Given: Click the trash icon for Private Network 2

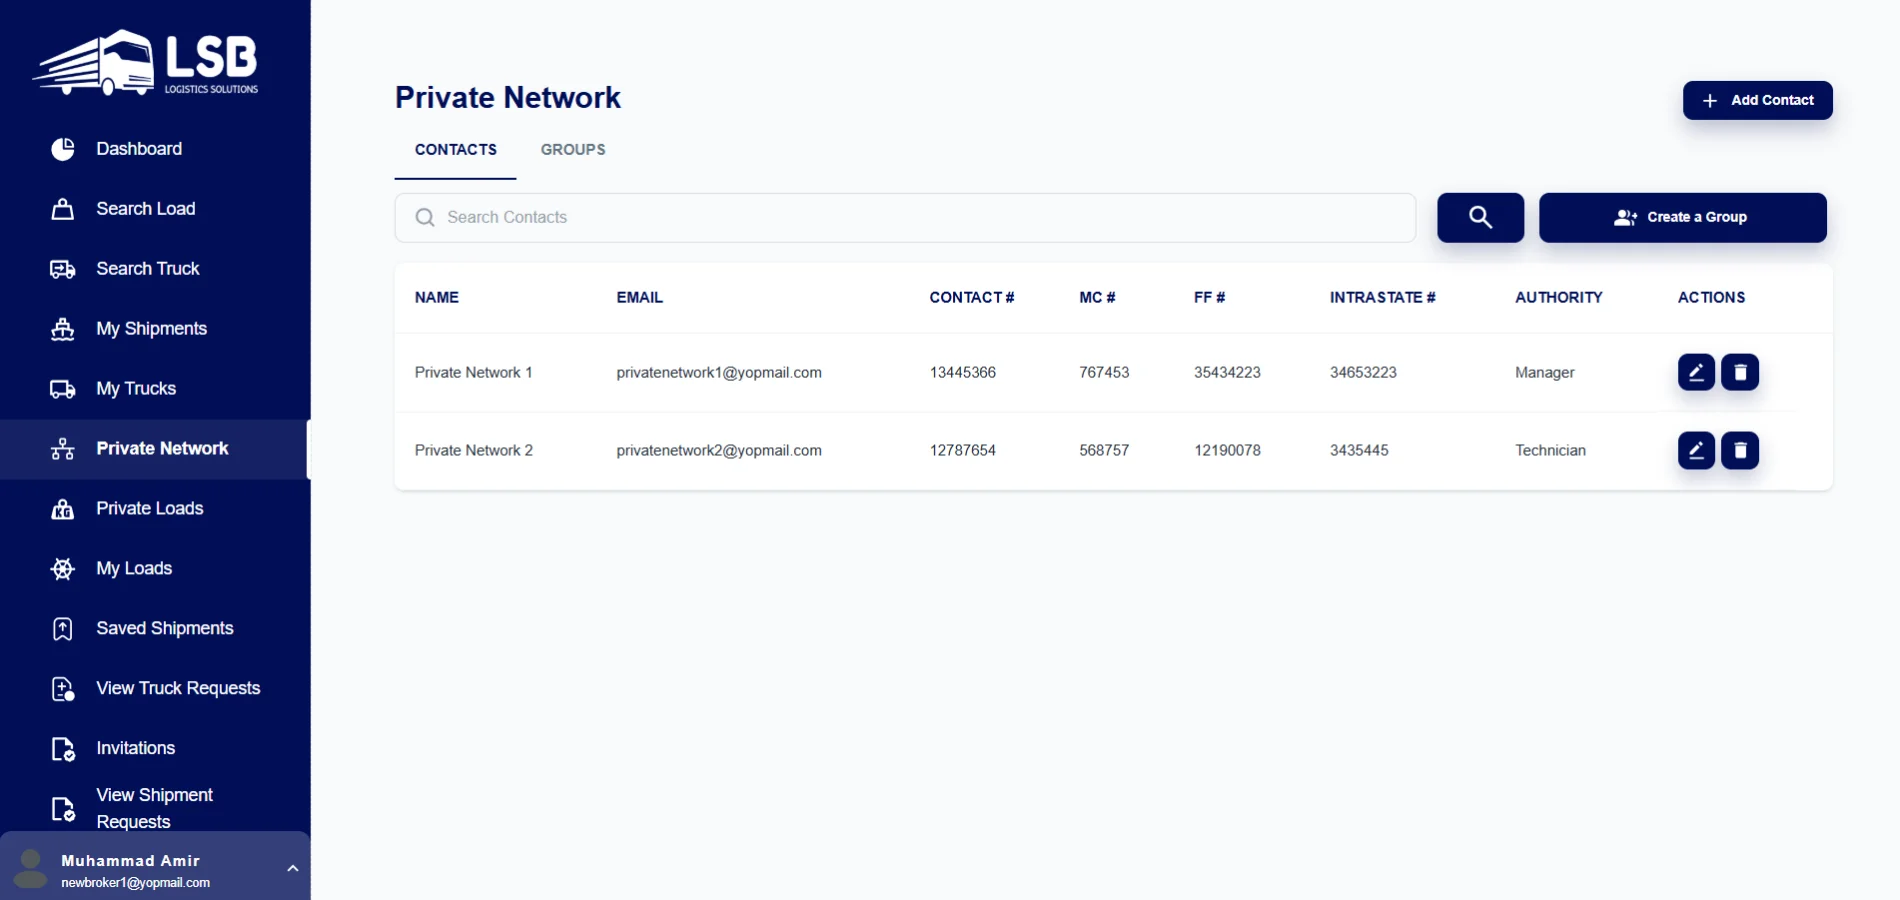Looking at the screenshot, I should point(1739,450).
